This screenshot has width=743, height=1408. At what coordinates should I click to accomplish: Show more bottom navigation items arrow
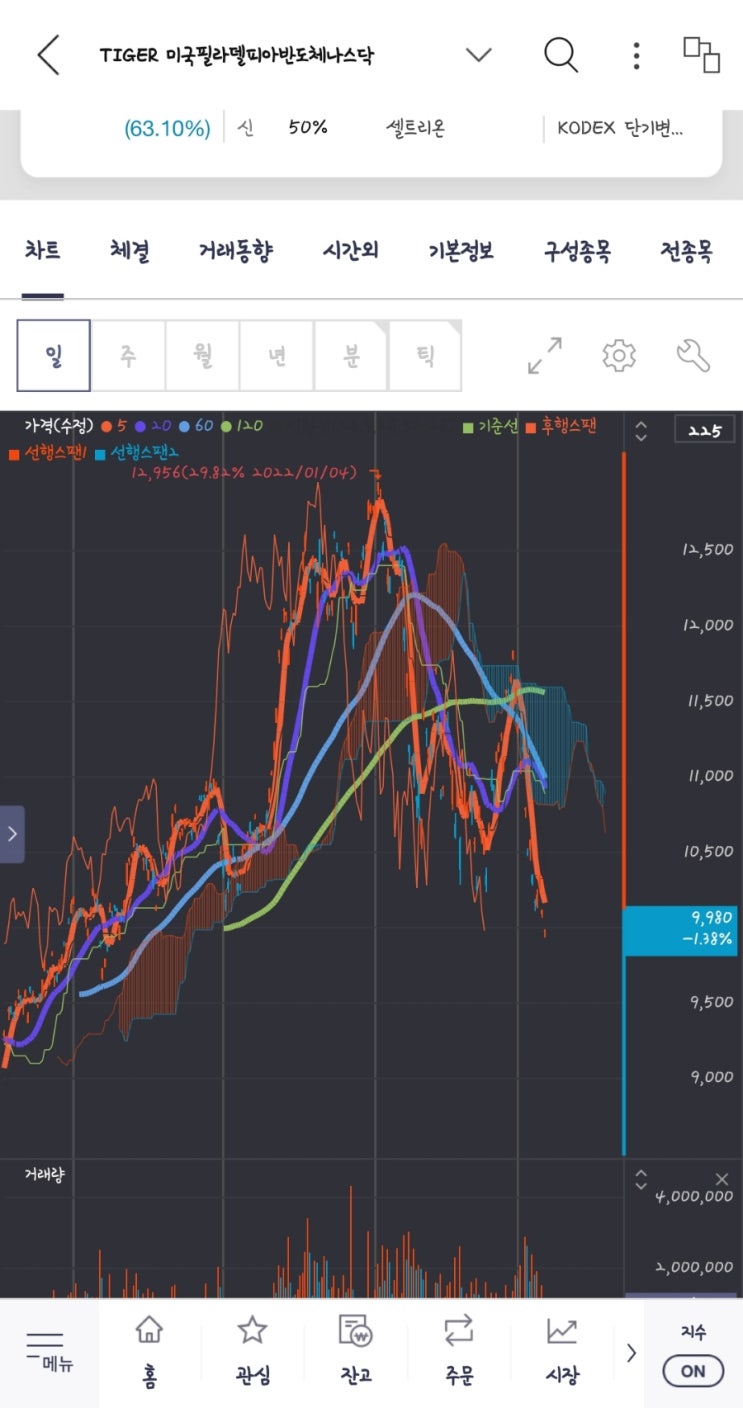[631, 1353]
